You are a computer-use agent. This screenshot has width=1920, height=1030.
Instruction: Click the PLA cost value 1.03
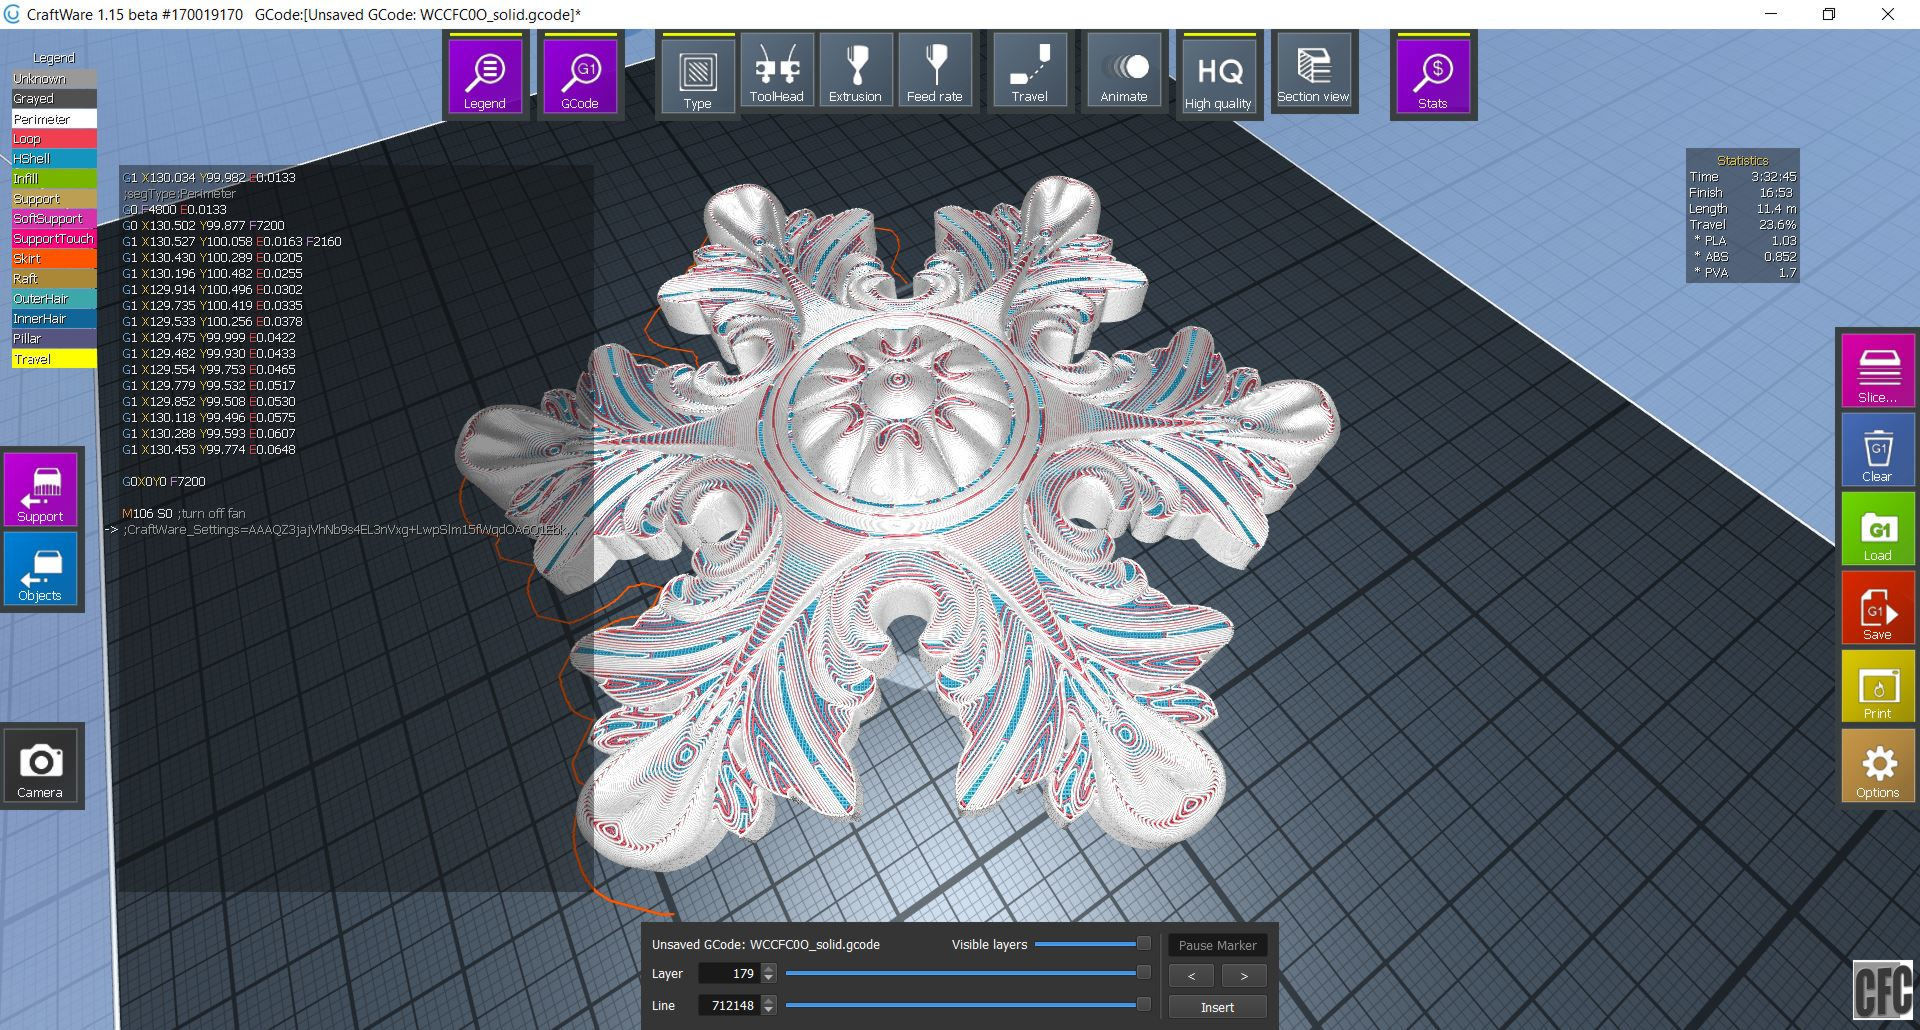pyautogui.click(x=1783, y=241)
